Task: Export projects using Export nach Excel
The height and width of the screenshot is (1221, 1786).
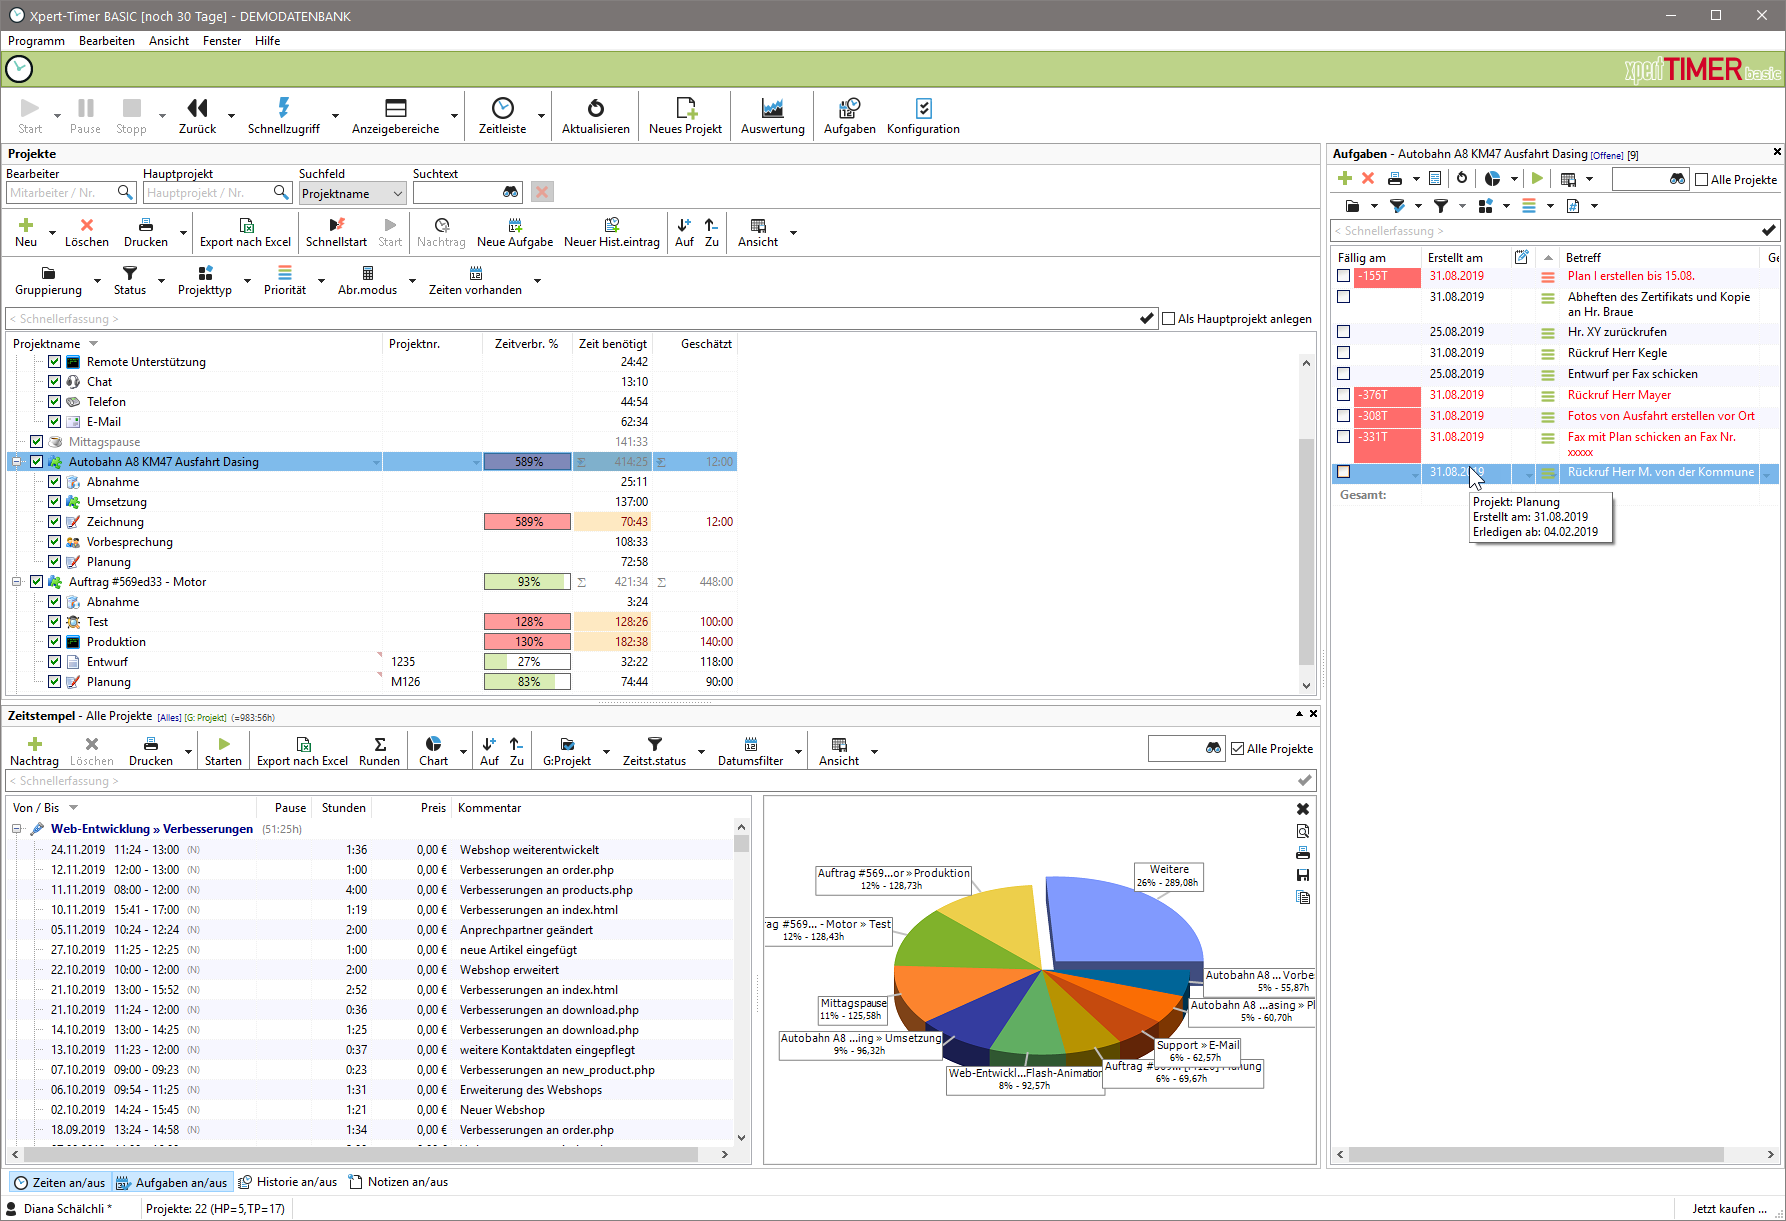Action: point(245,232)
